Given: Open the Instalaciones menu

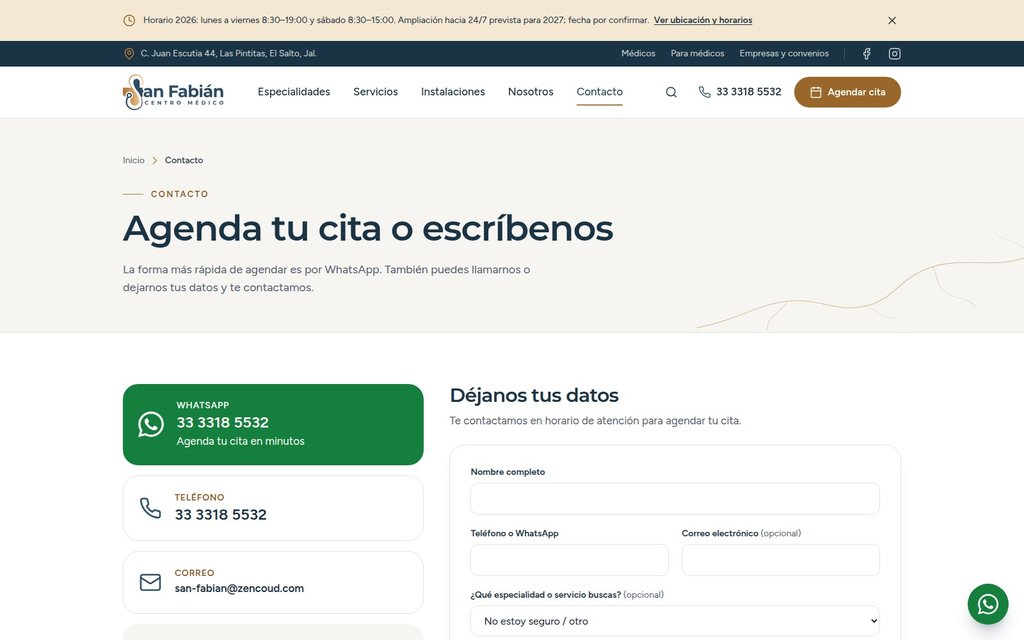Looking at the screenshot, I should point(453,92).
